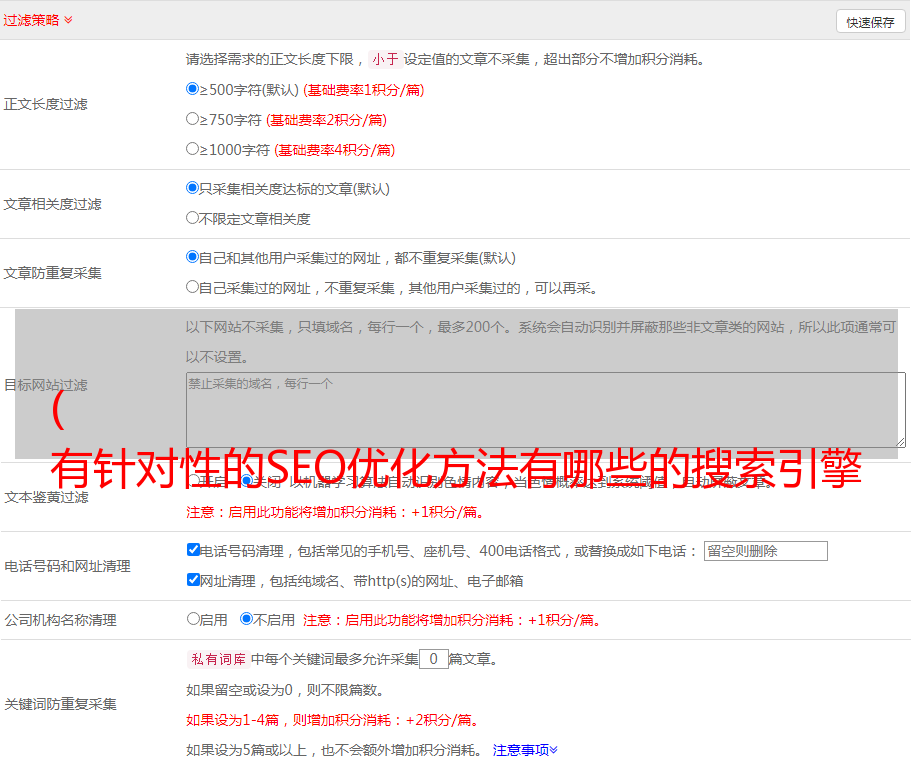
Task: Click the 关键词防重复采集 row label
Action: 60,704
